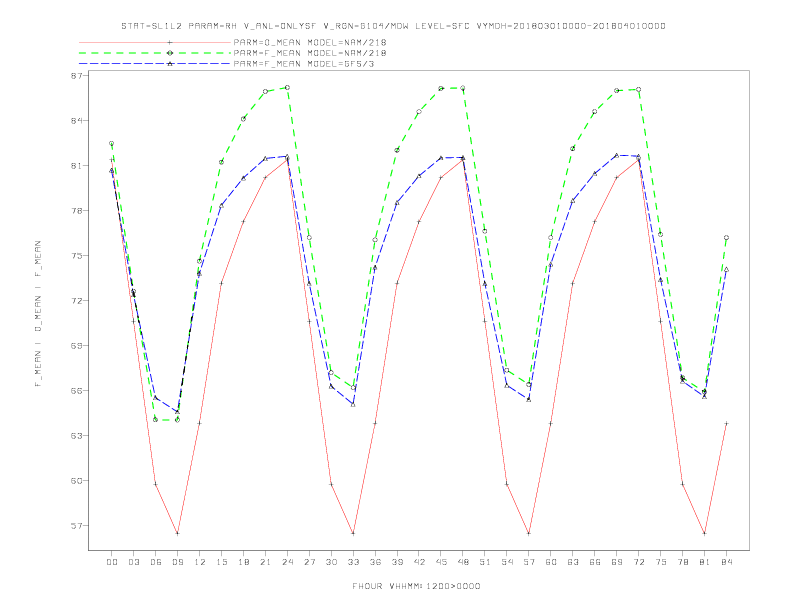Click x-axis tick label 09

[x=177, y=562]
